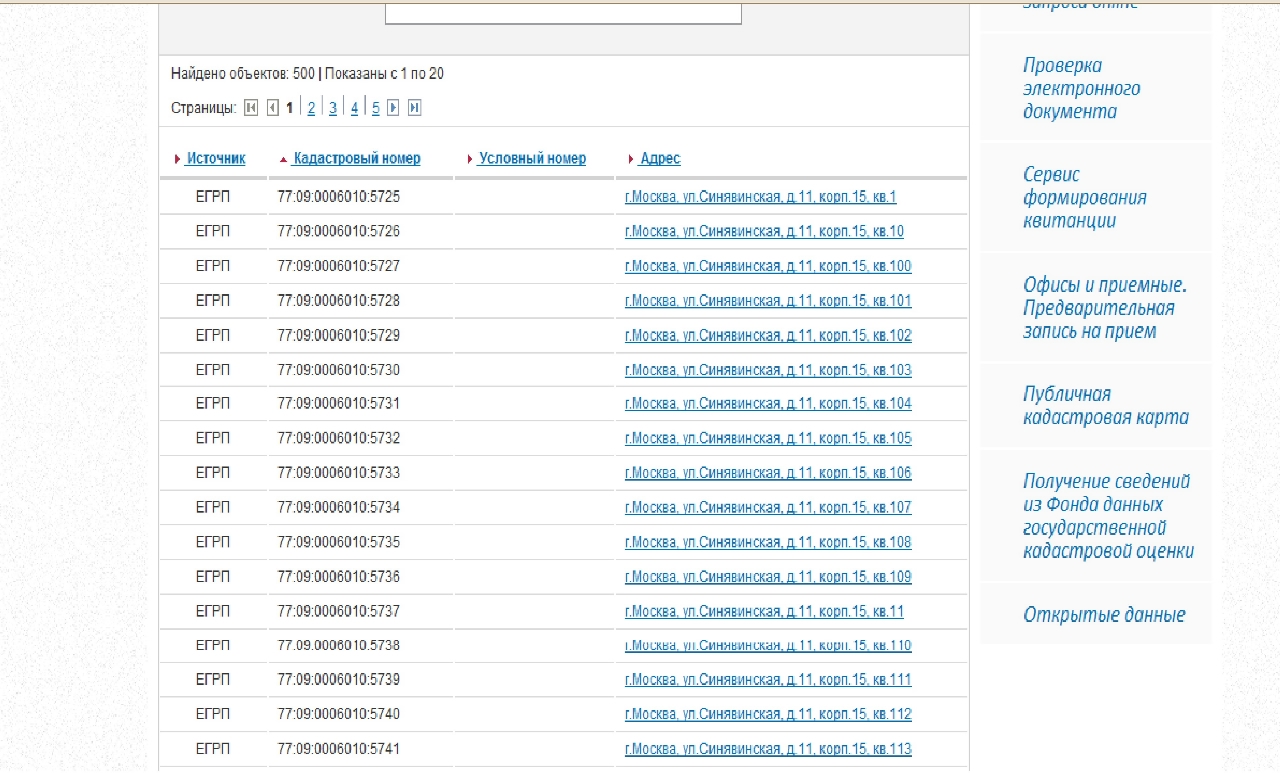Jump to last page using pagination icon
The image size is (1280, 773).
point(414,108)
